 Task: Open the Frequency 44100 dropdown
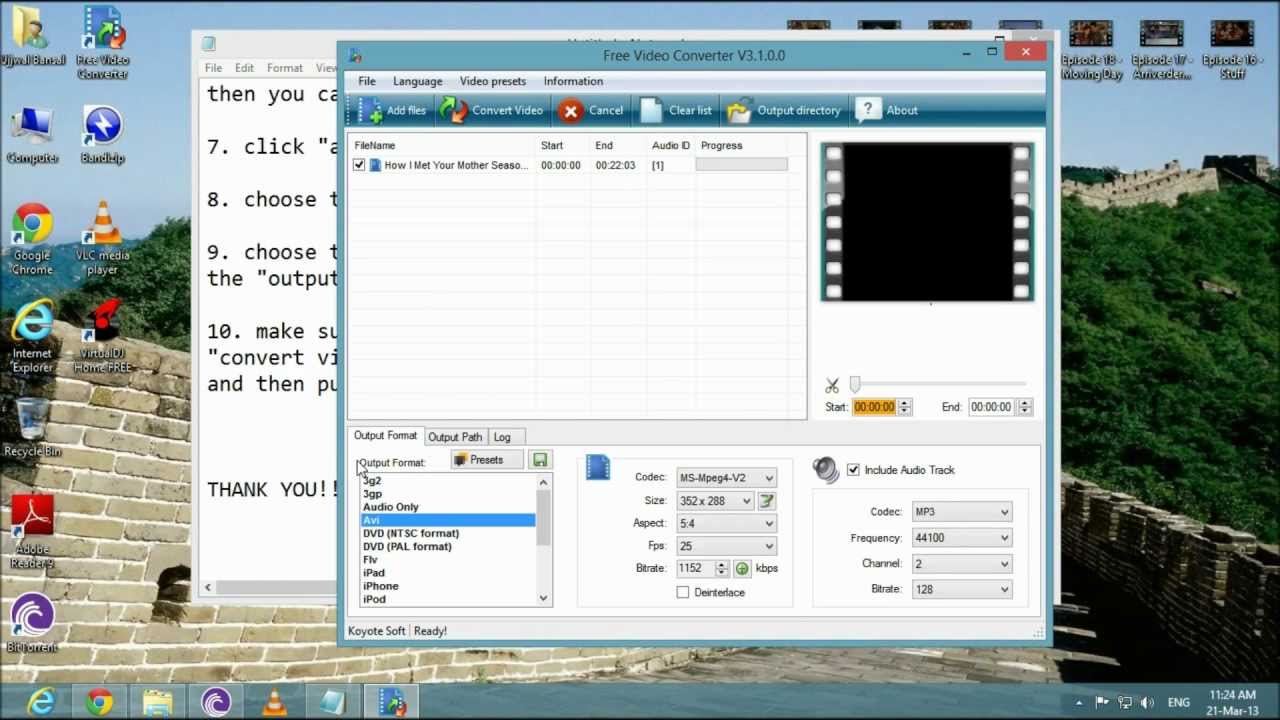coord(962,538)
